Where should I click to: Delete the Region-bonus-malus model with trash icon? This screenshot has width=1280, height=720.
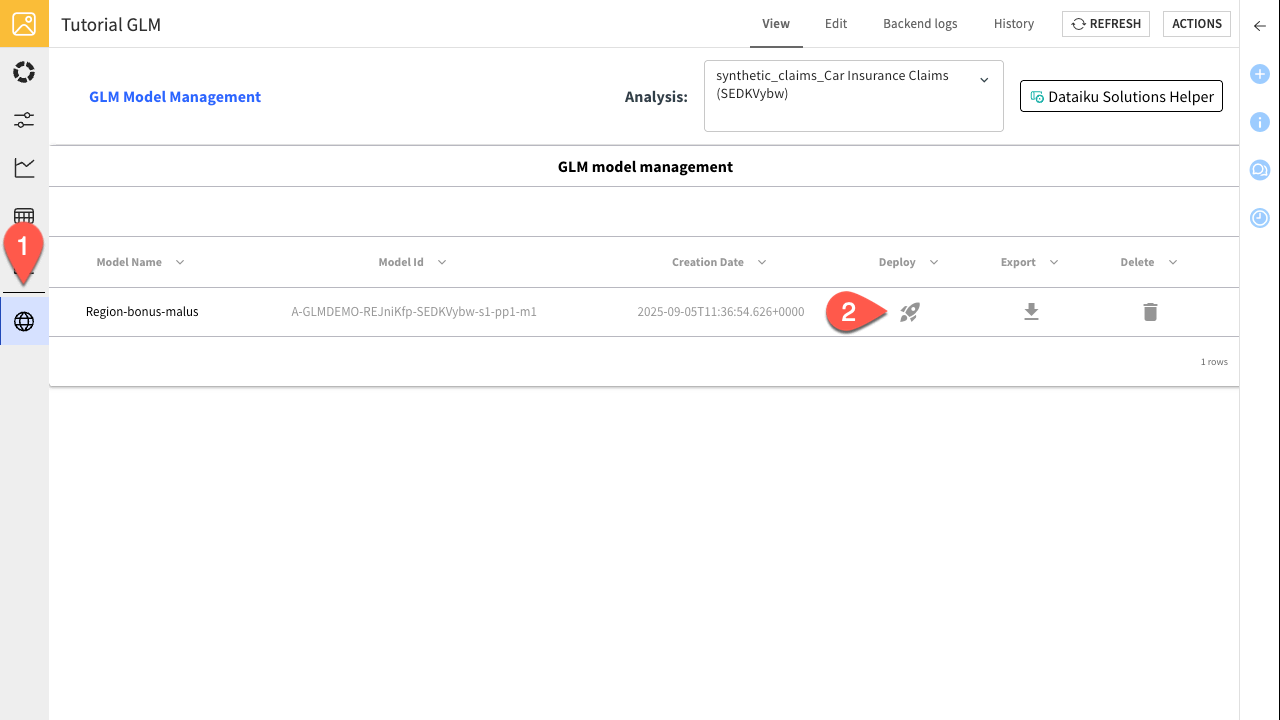click(1150, 312)
